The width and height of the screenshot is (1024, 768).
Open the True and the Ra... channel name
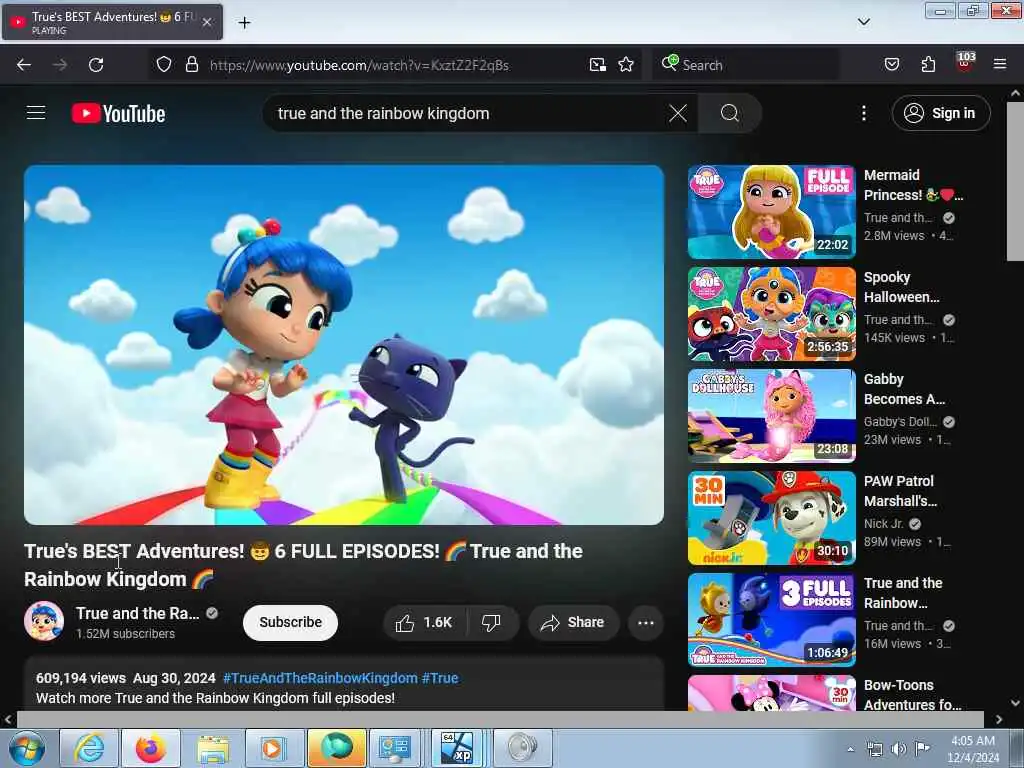[x=137, y=613]
